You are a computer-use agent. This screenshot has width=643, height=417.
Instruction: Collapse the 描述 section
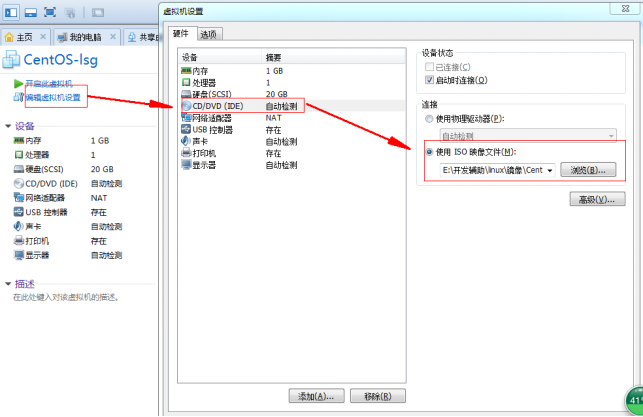(8, 284)
